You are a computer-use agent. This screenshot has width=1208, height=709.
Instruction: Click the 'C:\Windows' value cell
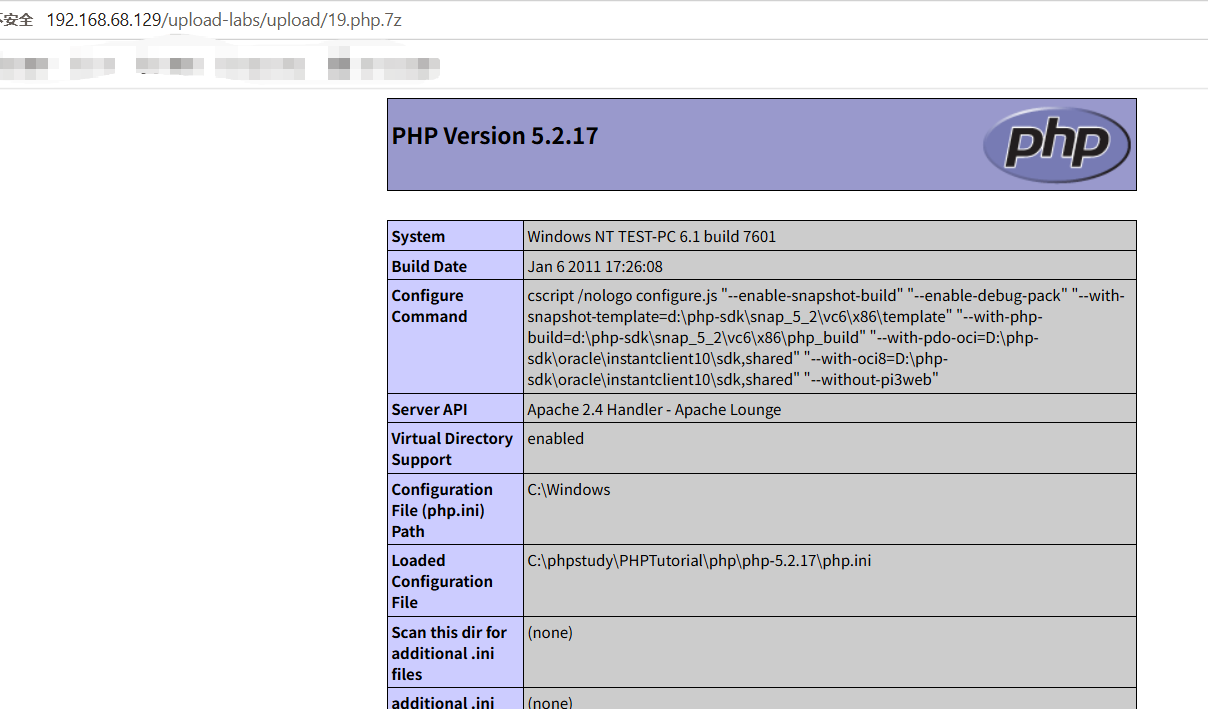pos(830,509)
